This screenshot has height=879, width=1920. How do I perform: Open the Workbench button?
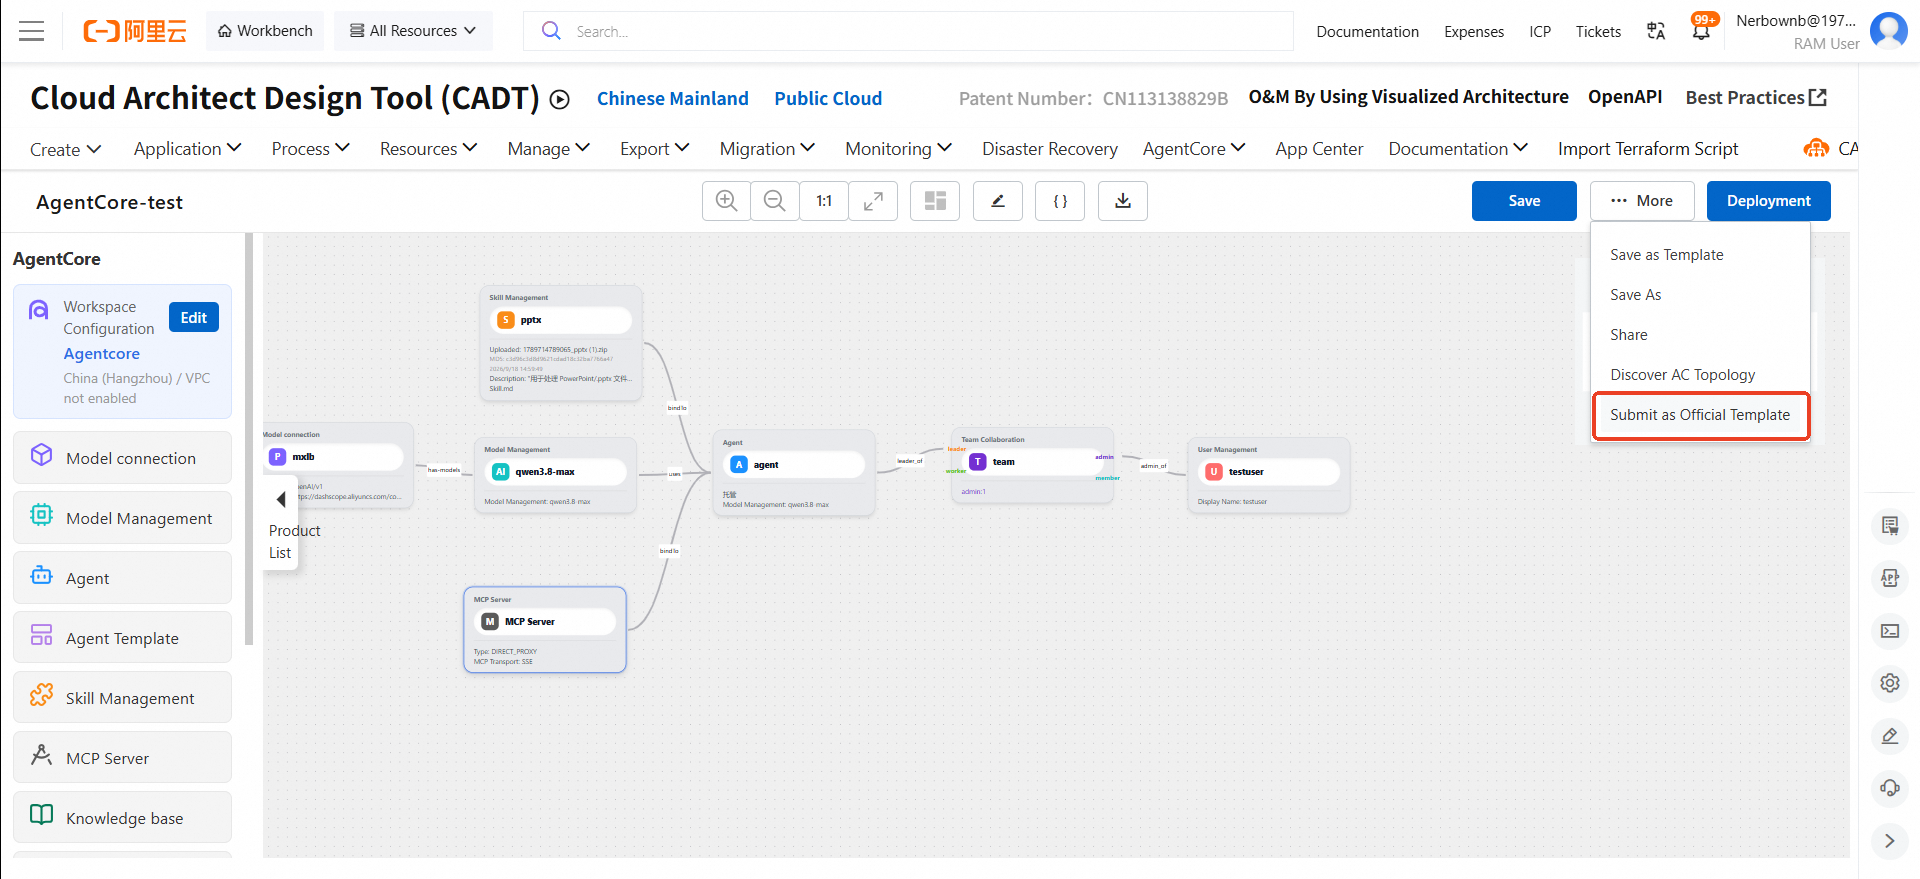(x=265, y=31)
